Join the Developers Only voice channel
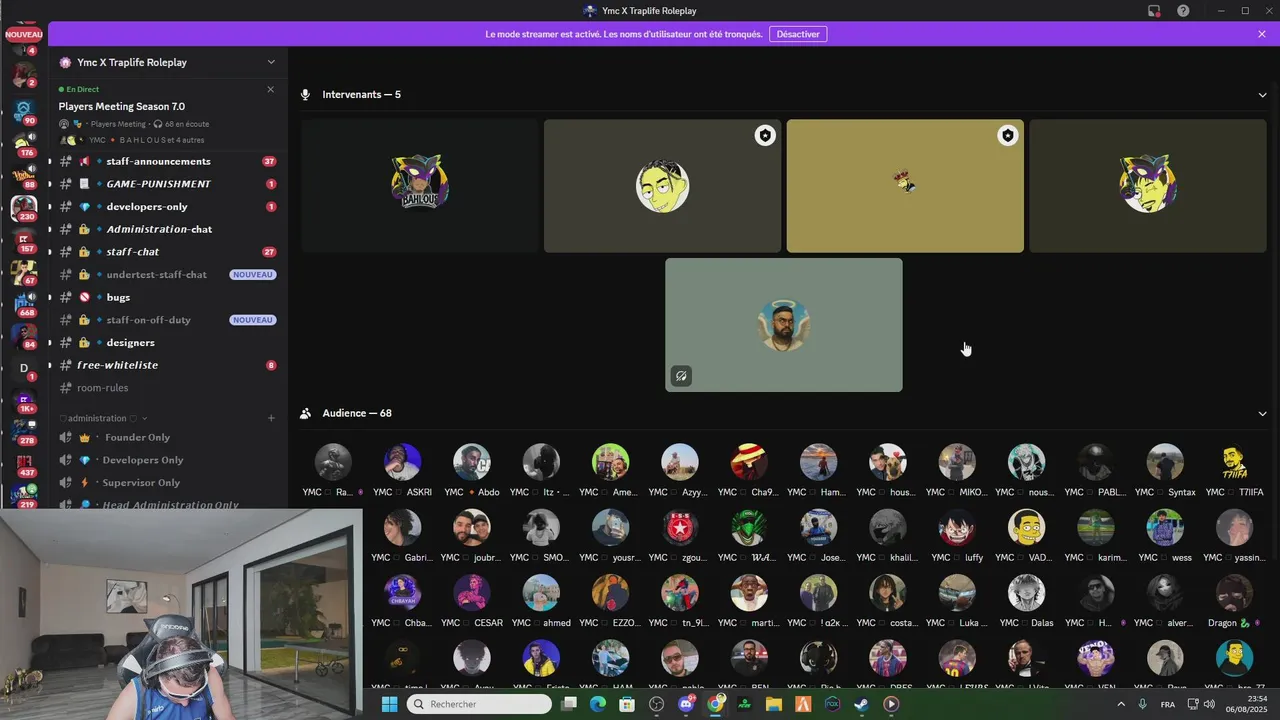Viewport: 1280px width, 720px height. pos(167,460)
